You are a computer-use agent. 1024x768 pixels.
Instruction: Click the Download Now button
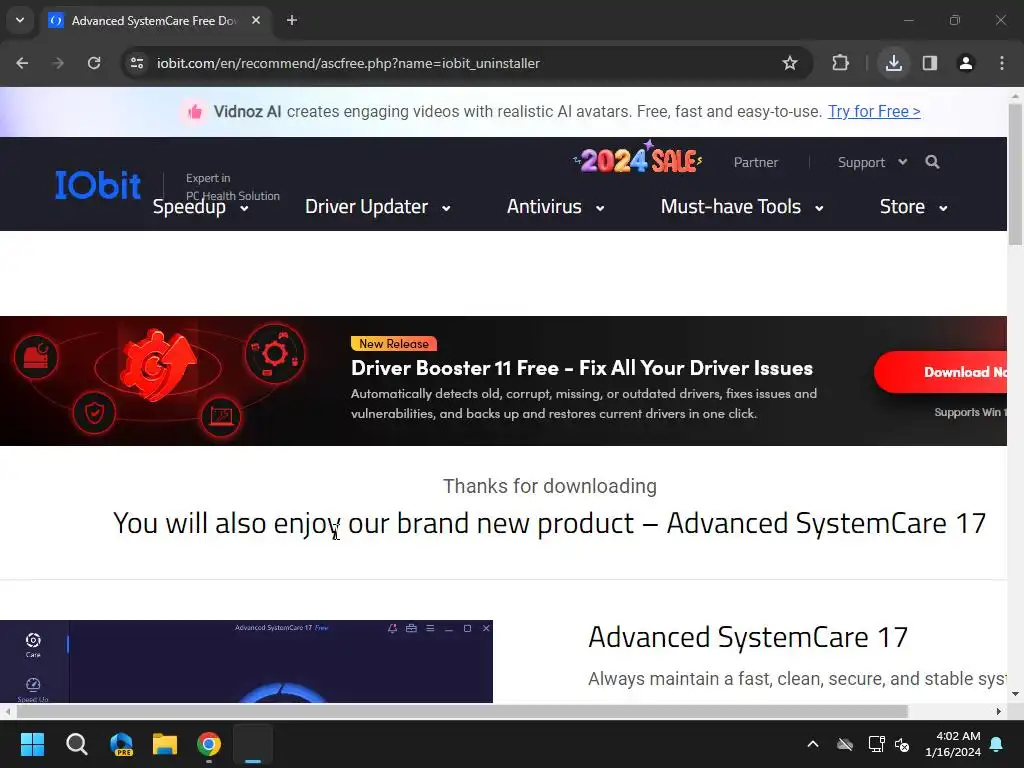coord(940,372)
